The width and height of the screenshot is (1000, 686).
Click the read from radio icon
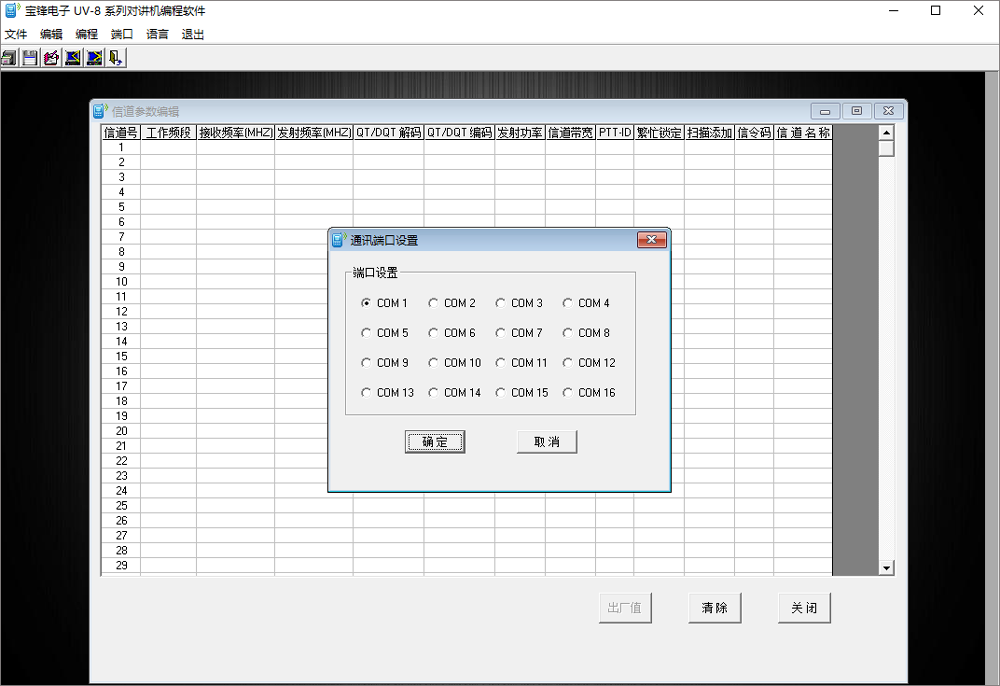[73, 58]
